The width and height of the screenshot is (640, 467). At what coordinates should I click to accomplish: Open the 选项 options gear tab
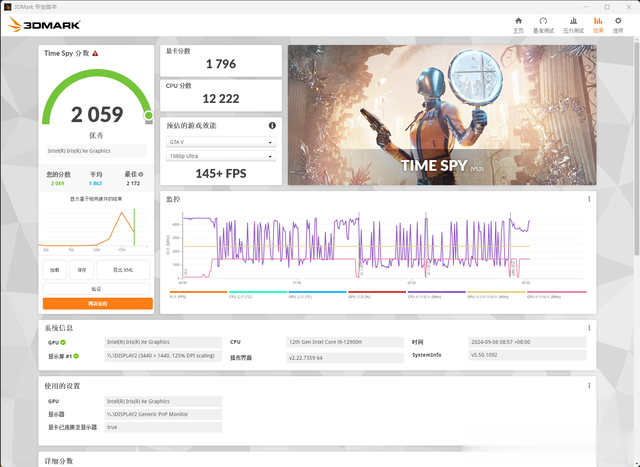point(618,25)
